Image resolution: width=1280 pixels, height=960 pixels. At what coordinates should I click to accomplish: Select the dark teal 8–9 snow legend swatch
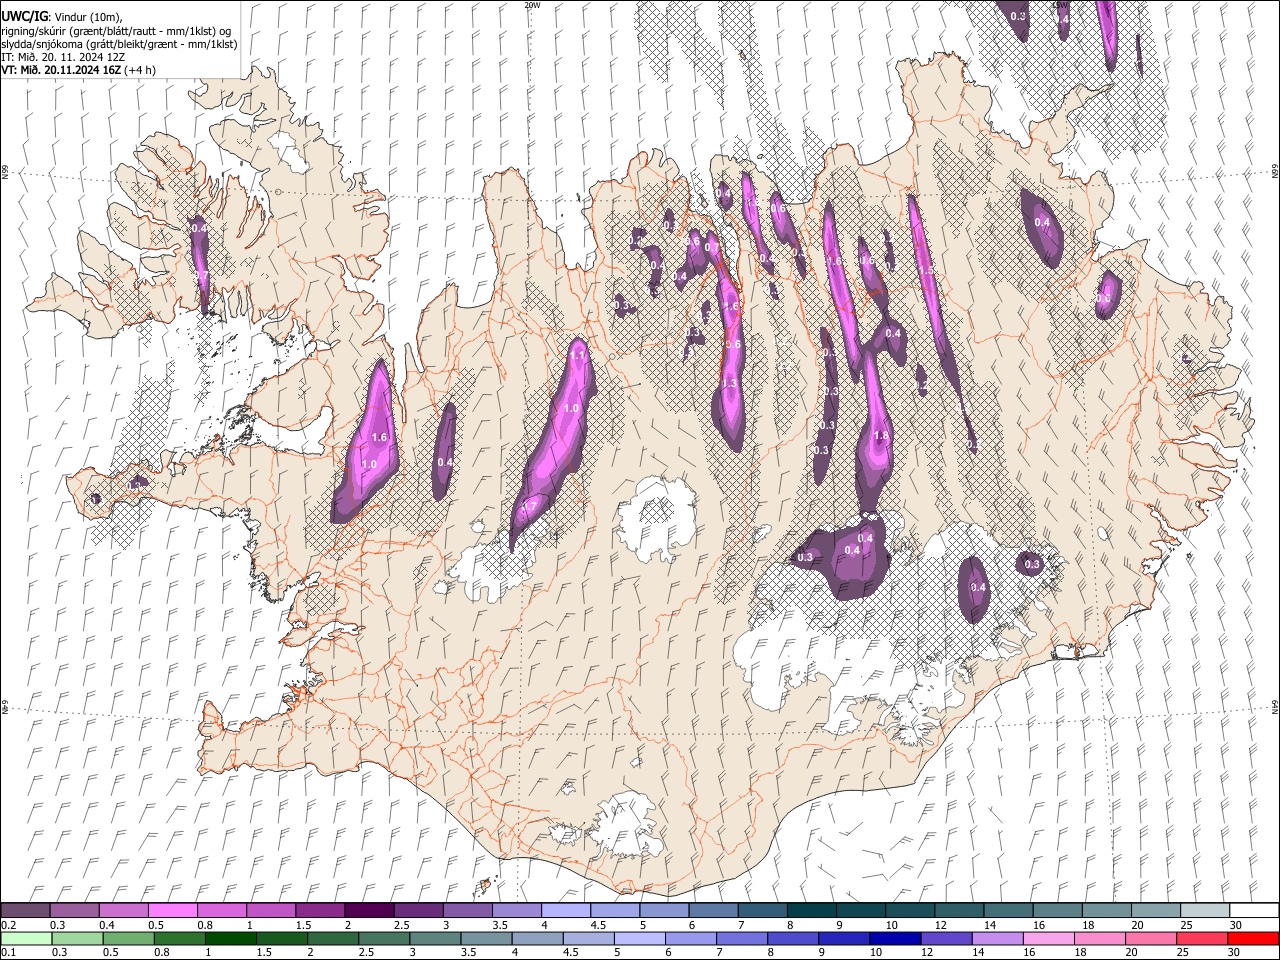click(811, 910)
